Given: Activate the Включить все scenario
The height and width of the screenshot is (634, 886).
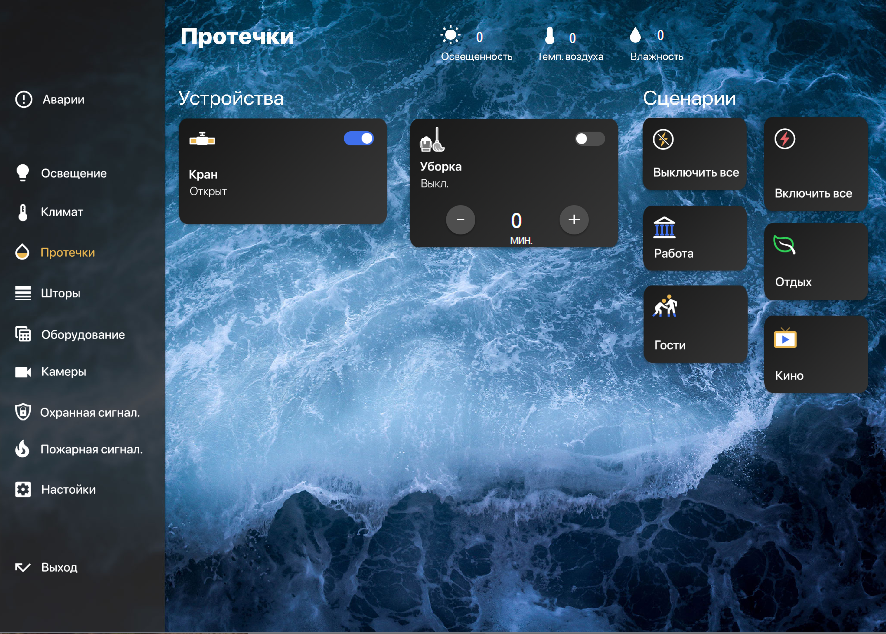Looking at the screenshot, I should pos(815,164).
